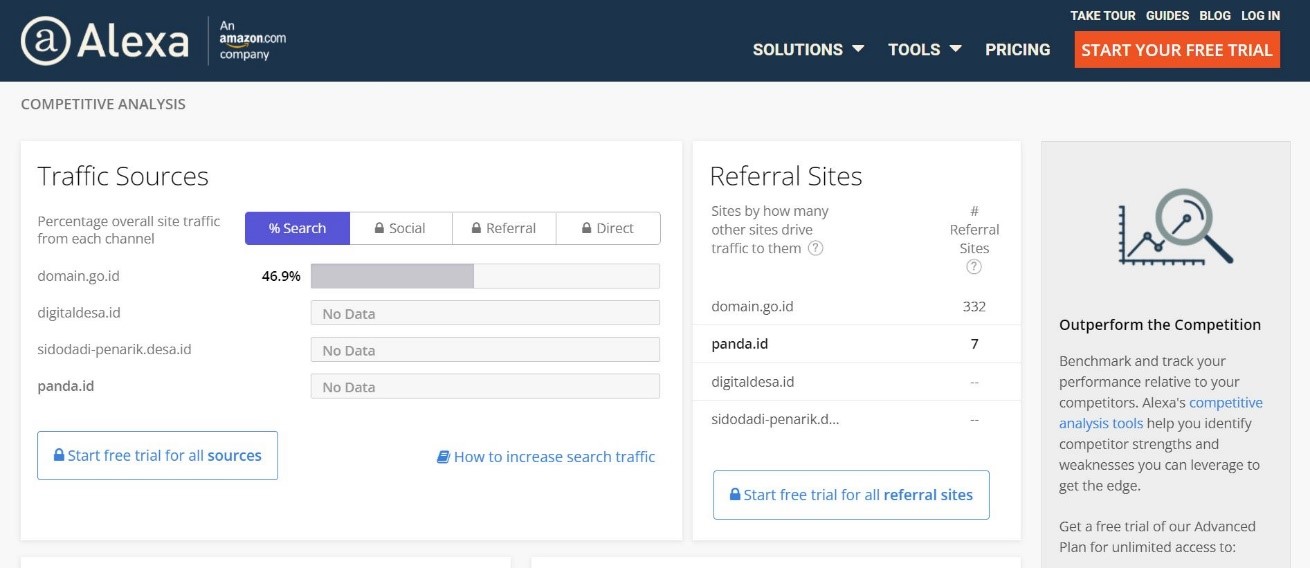Expand the SOLUTIONS dropdown menu

click(x=808, y=49)
